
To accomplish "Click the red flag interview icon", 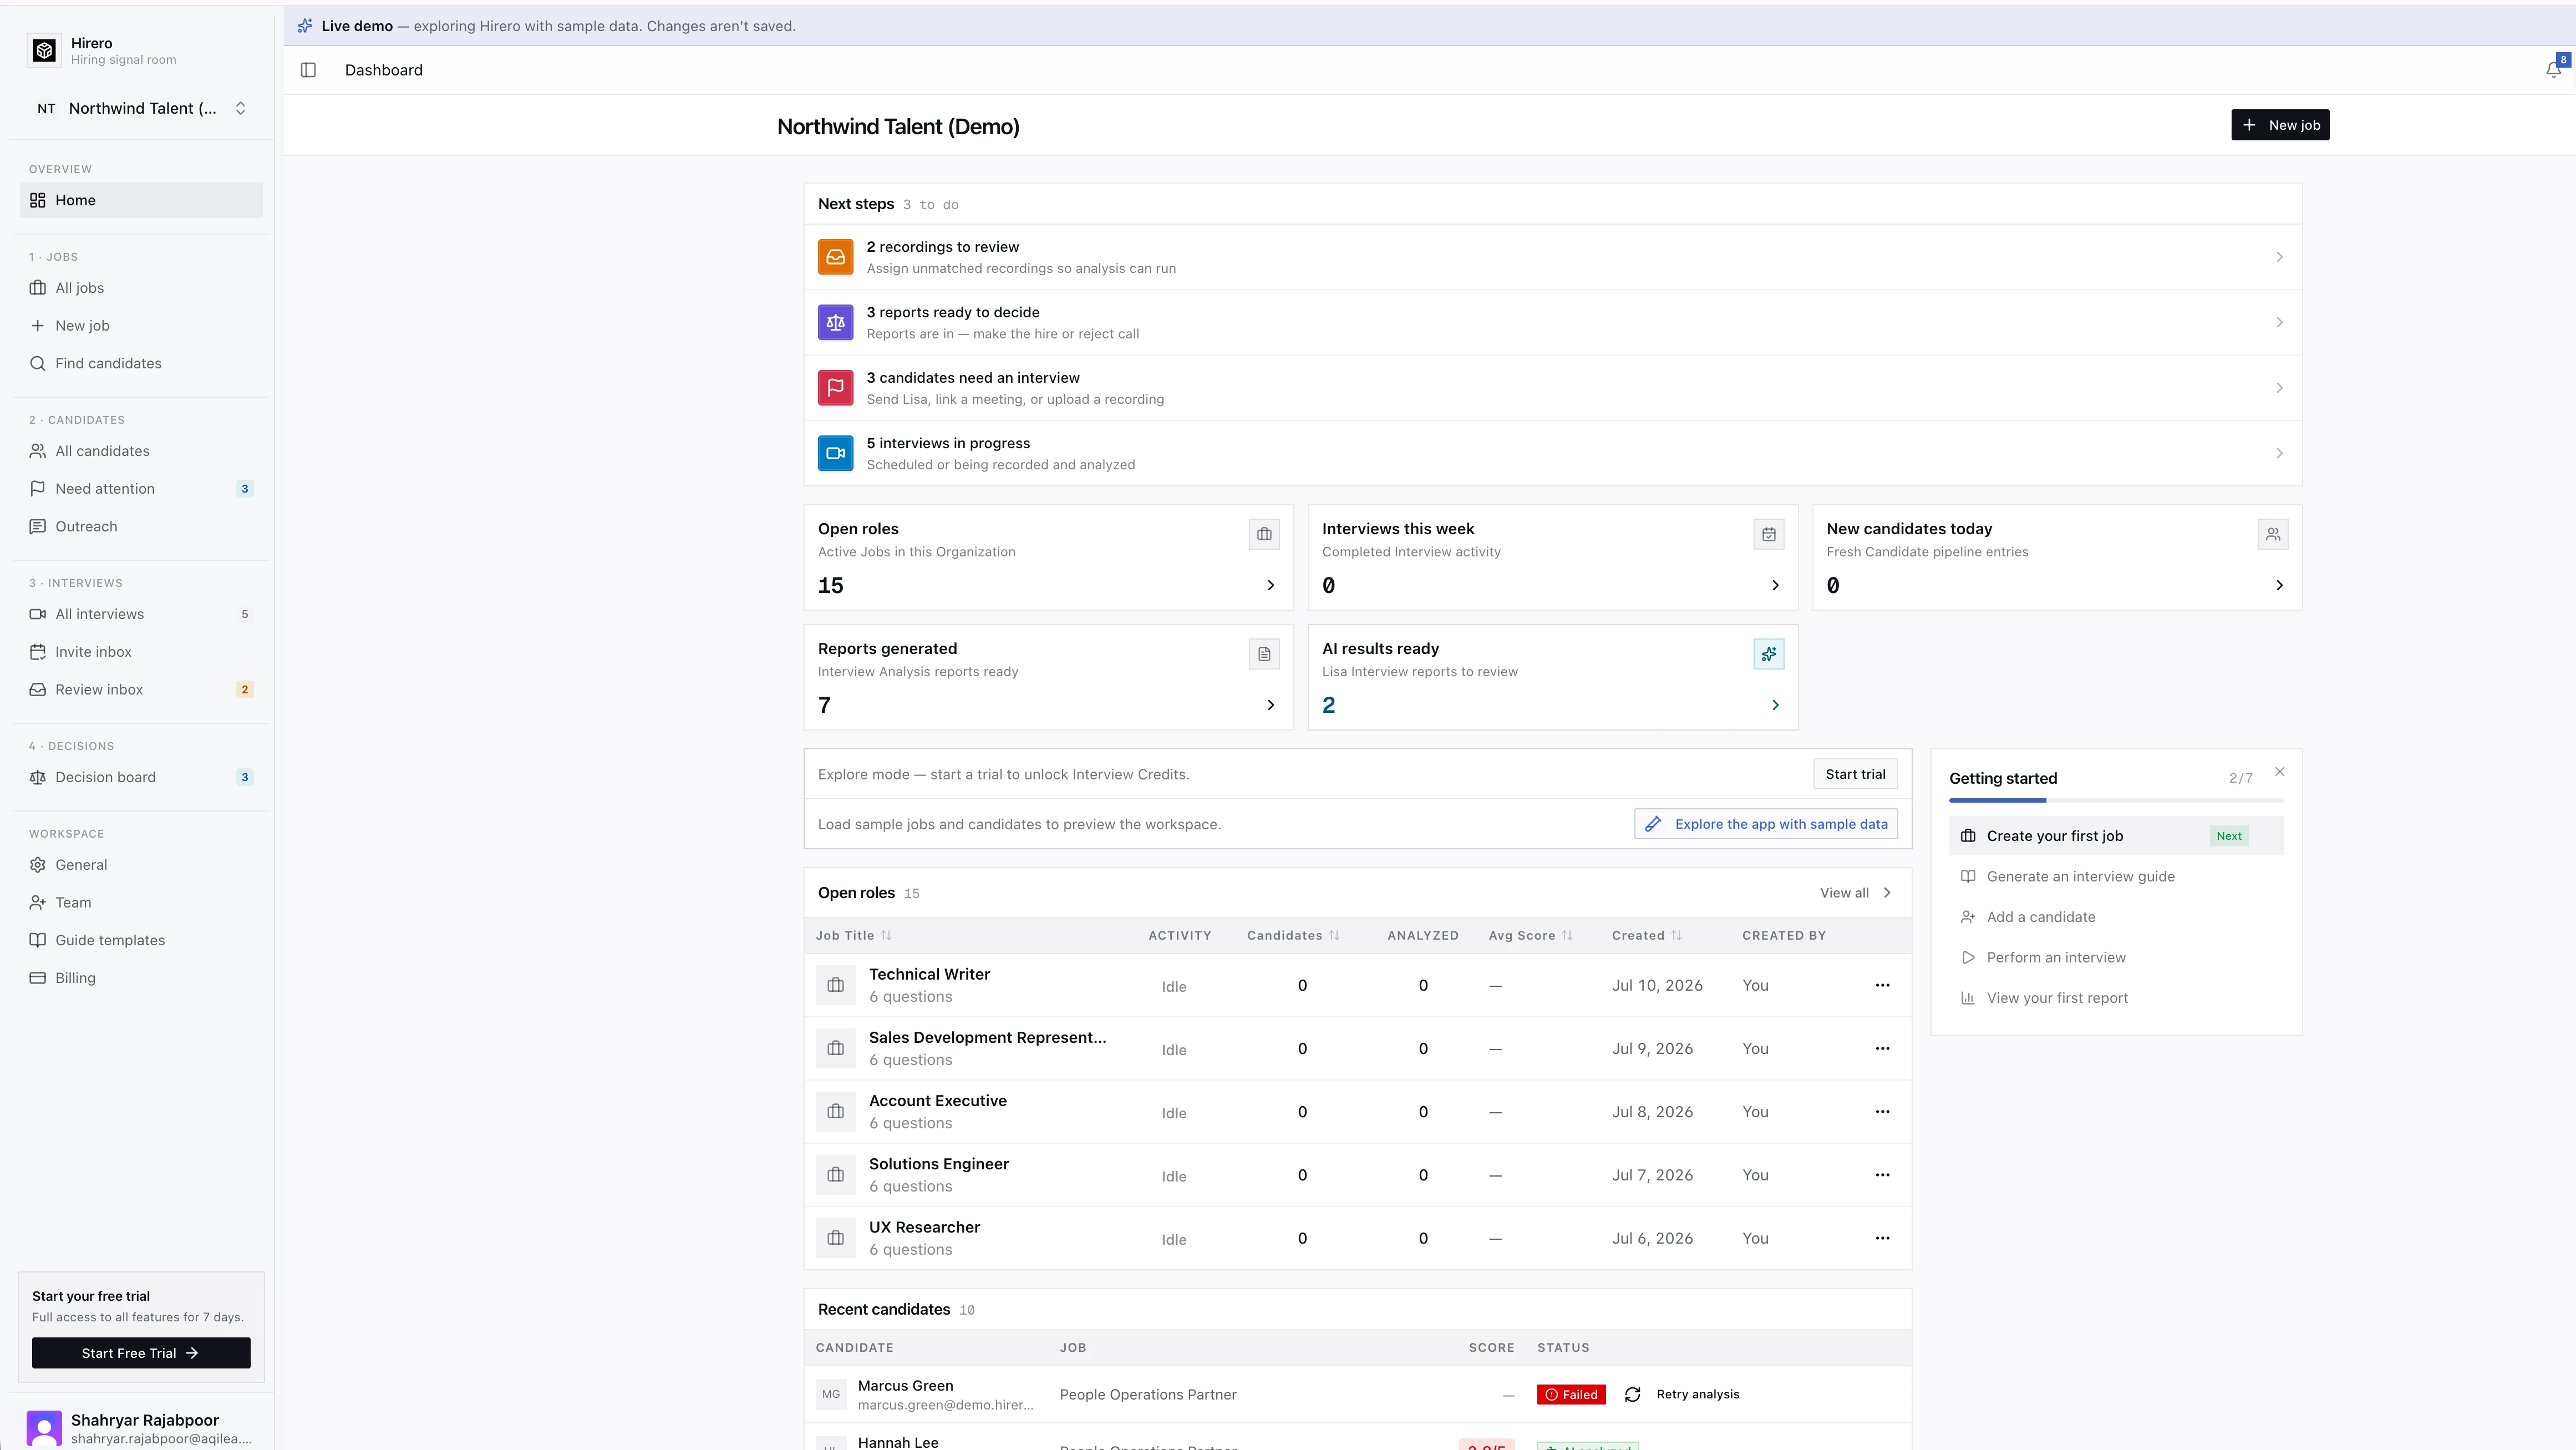I will (835, 387).
